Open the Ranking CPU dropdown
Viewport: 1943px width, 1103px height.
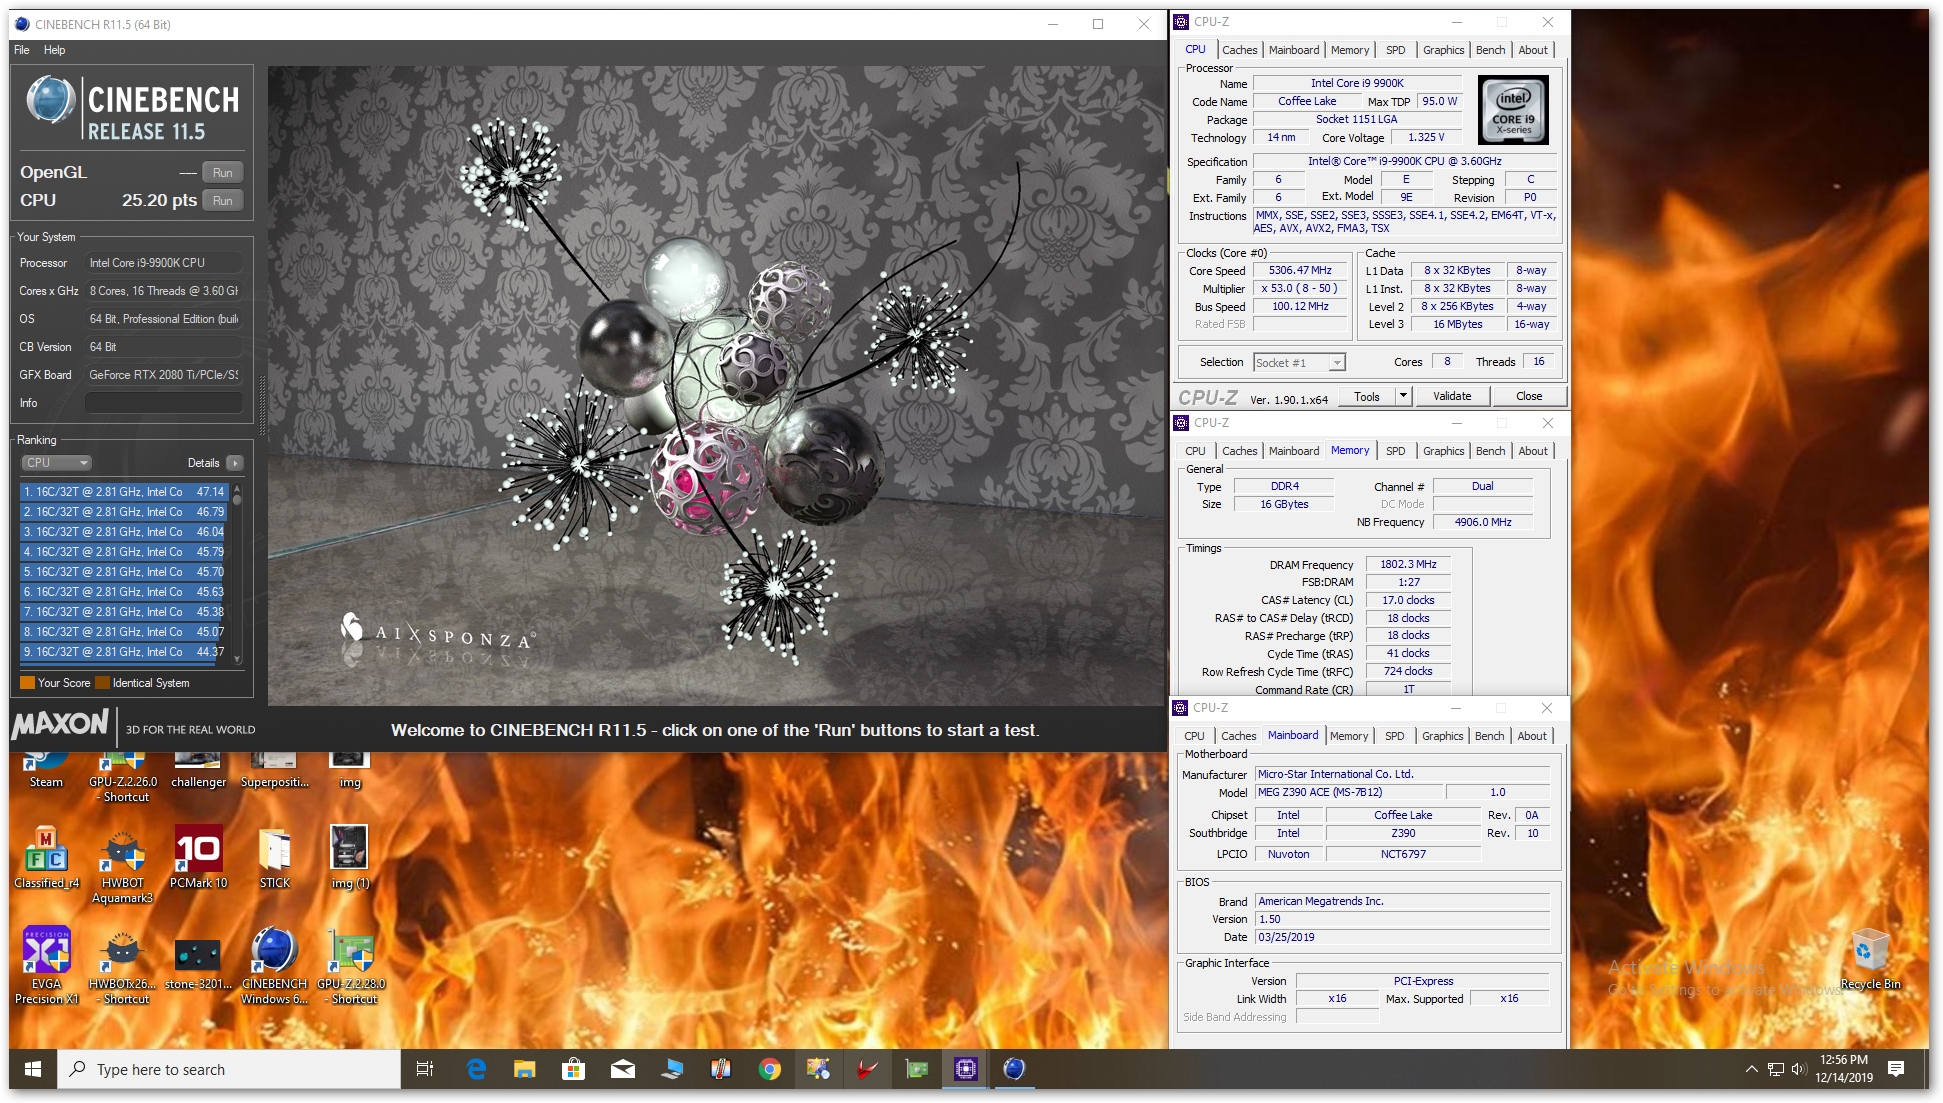pyautogui.click(x=56, y=463)
